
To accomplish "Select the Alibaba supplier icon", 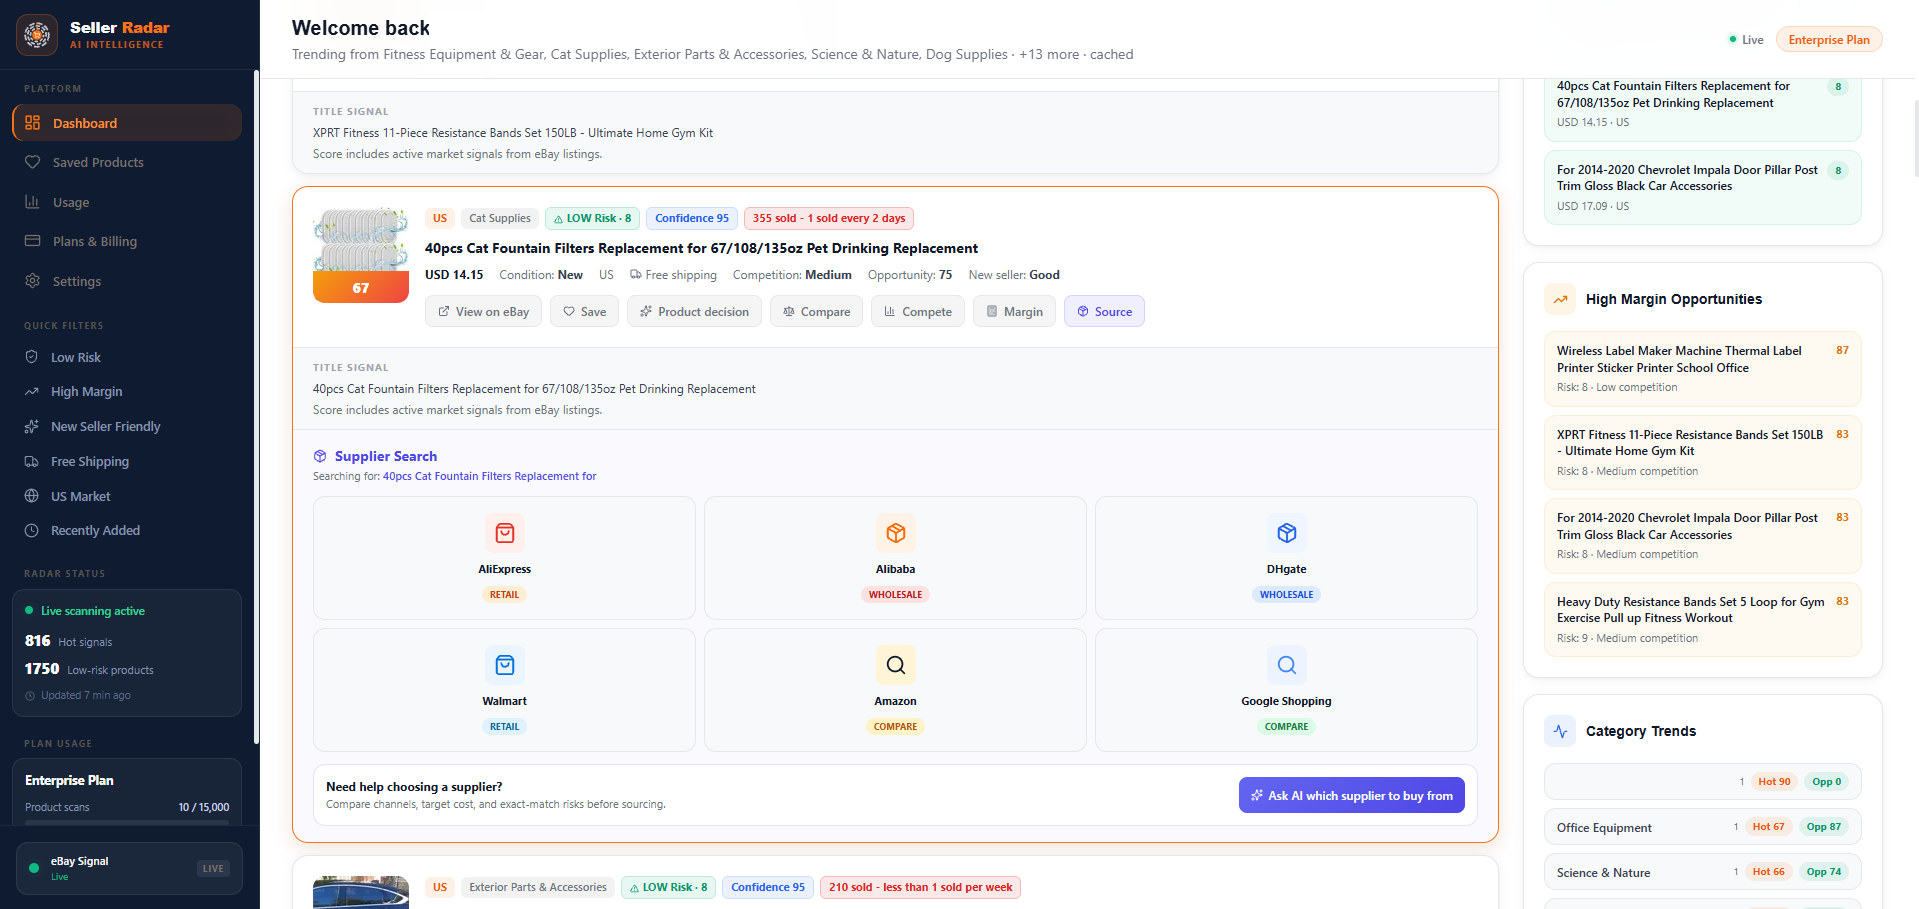I will [896, 533].
